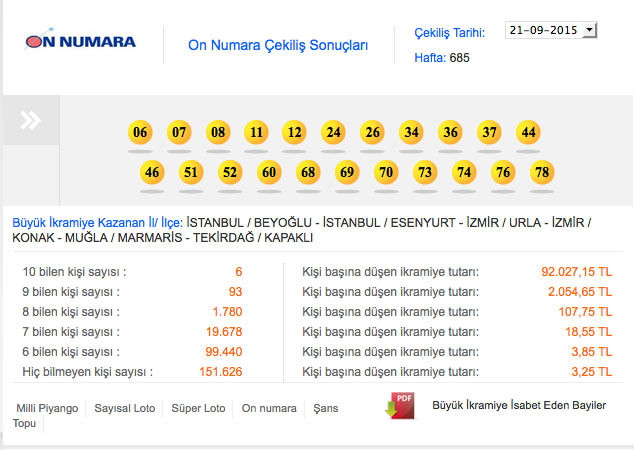
Task: Click the prize amount 3,25 TL
Action: pos(592,372)
